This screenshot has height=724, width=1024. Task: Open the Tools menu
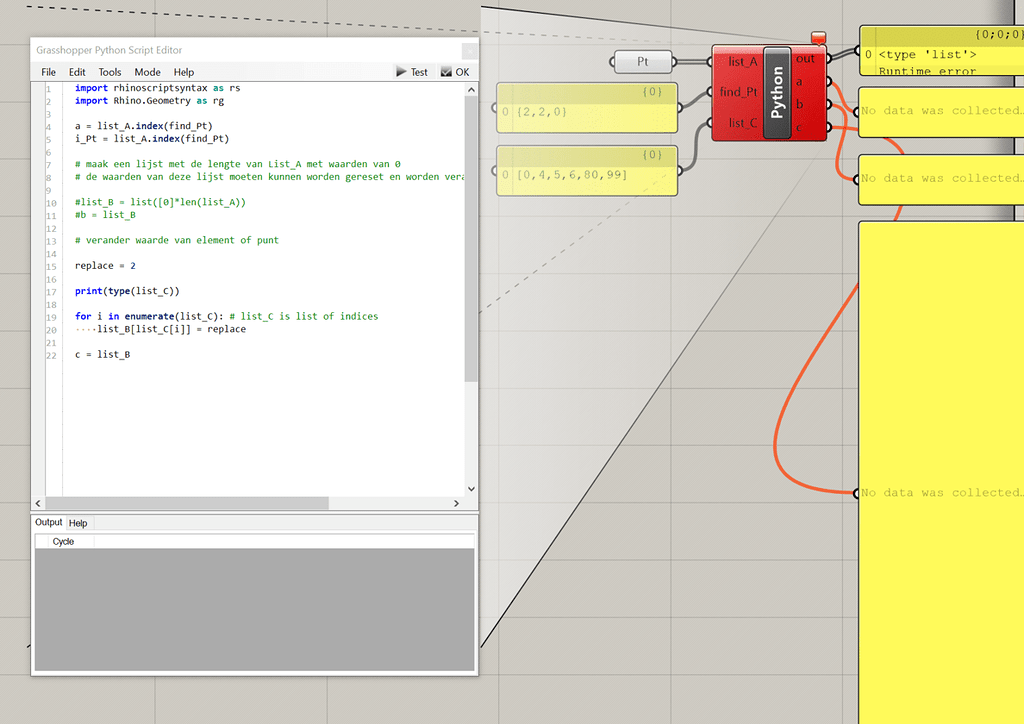click(x=109, y=71)
